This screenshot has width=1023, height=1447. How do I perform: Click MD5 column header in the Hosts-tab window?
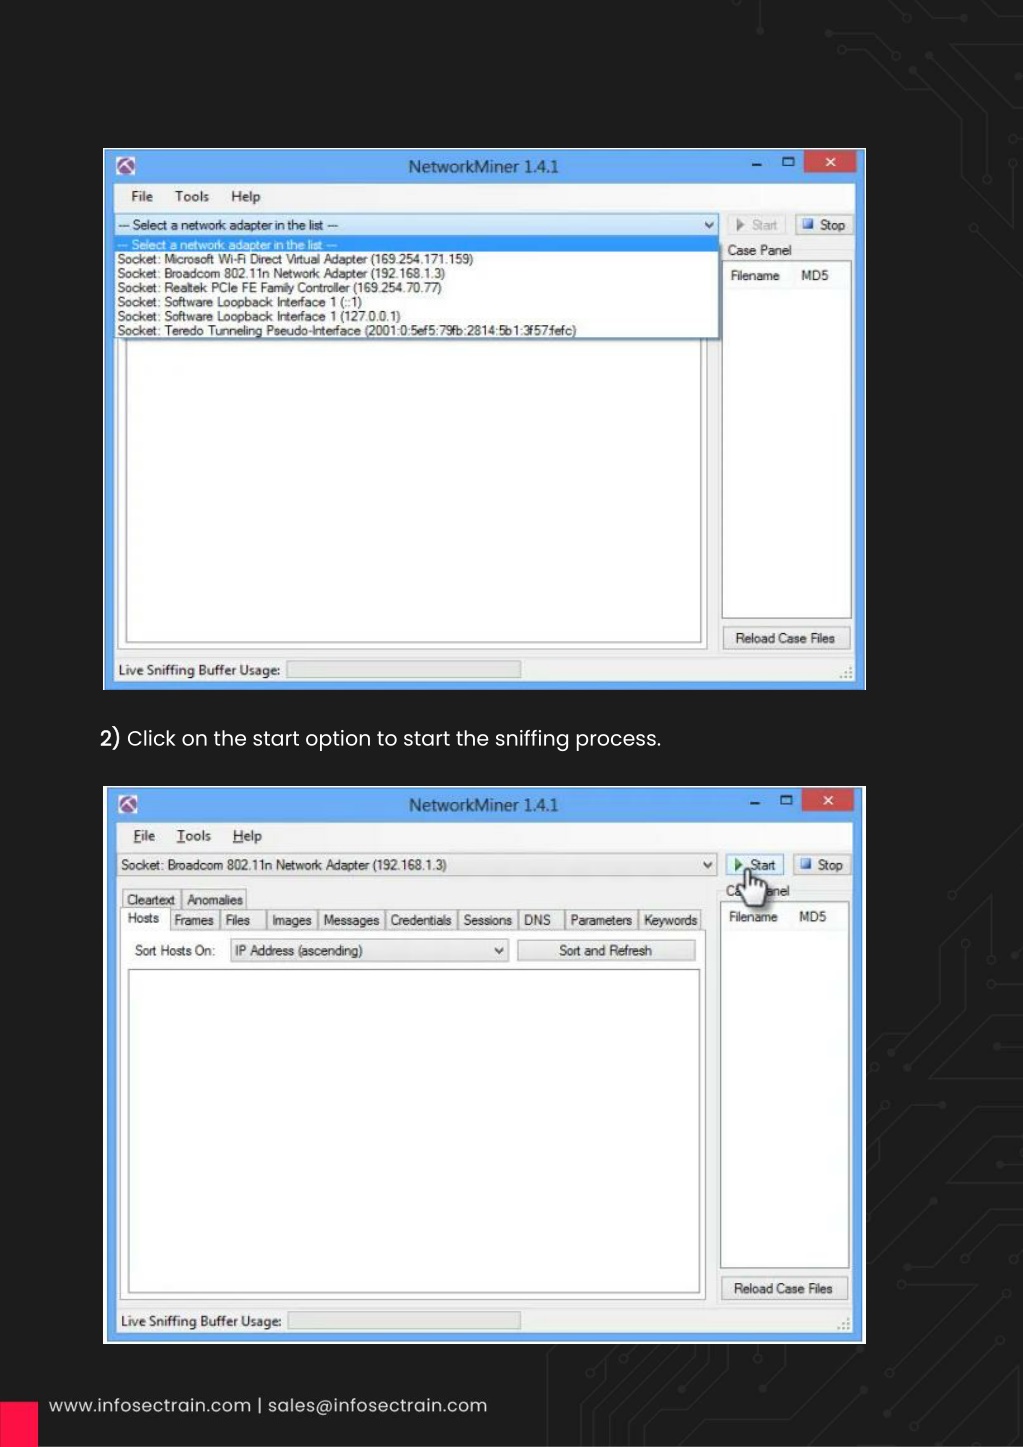click(813, 916)
